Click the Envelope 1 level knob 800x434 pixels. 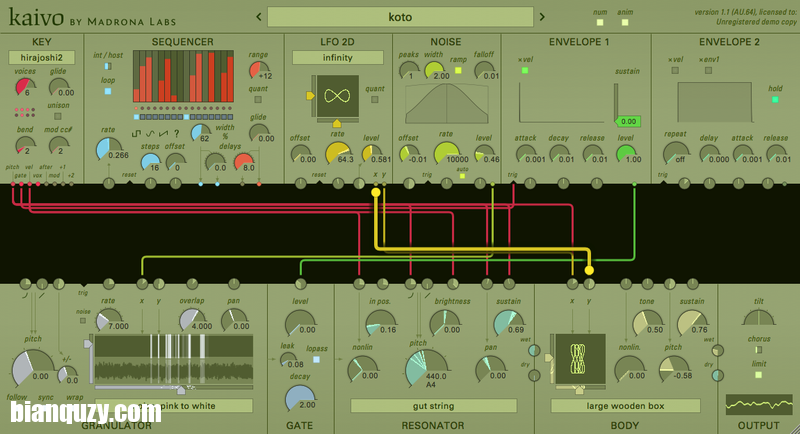626,154
